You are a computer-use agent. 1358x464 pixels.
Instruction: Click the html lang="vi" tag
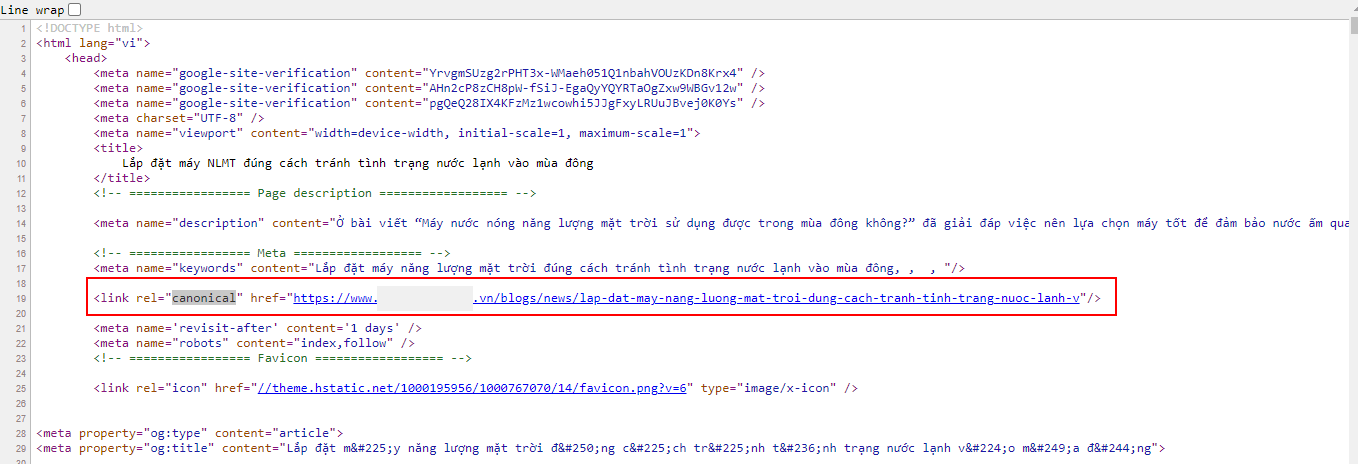click(93, 43)
